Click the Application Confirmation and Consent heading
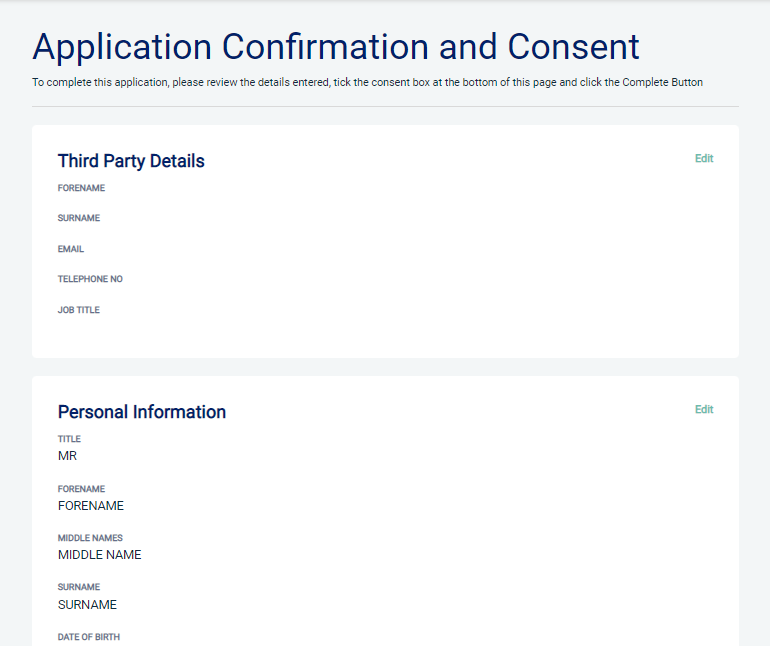Screen dimensions: 770x646 click(336, 47)
